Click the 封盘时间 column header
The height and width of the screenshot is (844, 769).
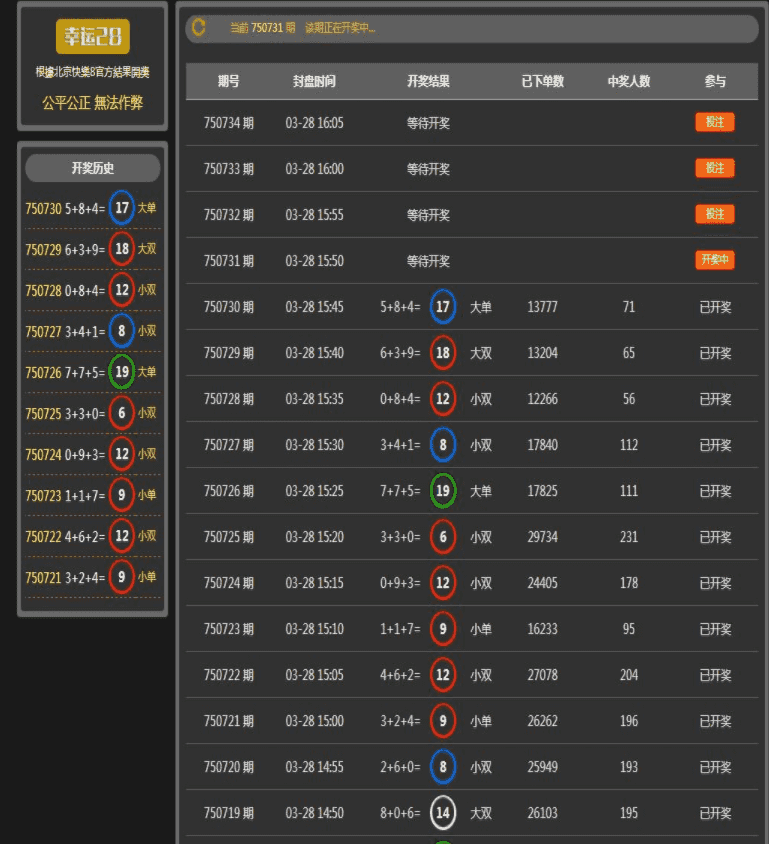pos(314,81)
